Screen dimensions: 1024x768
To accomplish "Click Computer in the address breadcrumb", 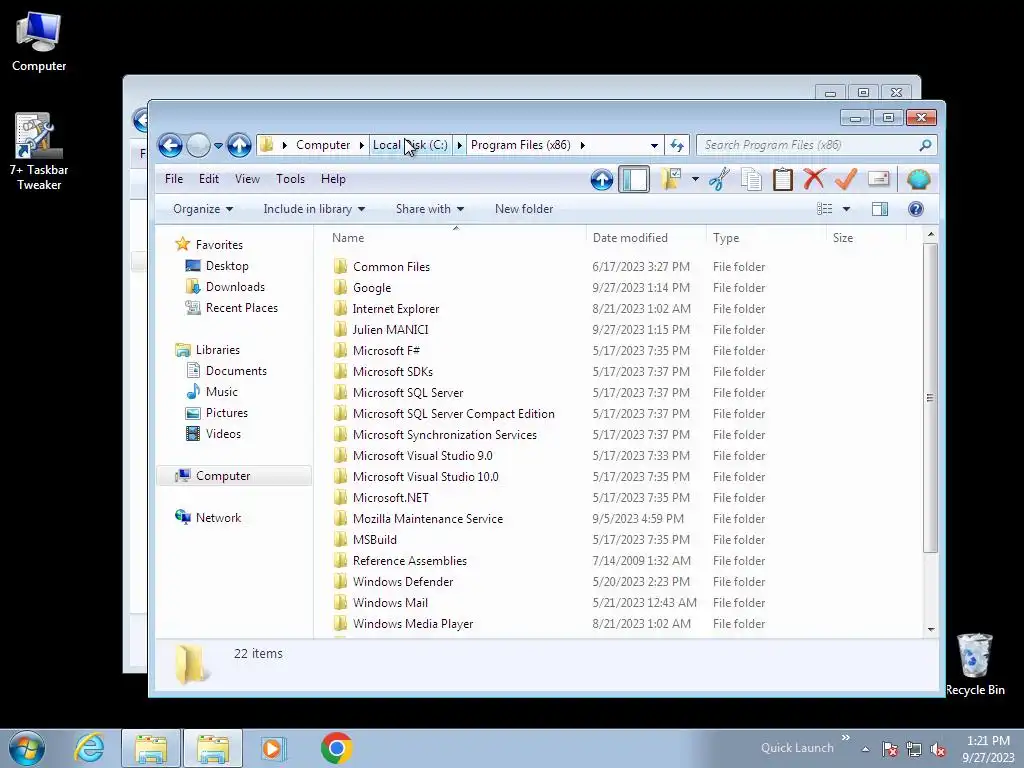I will click(x=323, y=145).
